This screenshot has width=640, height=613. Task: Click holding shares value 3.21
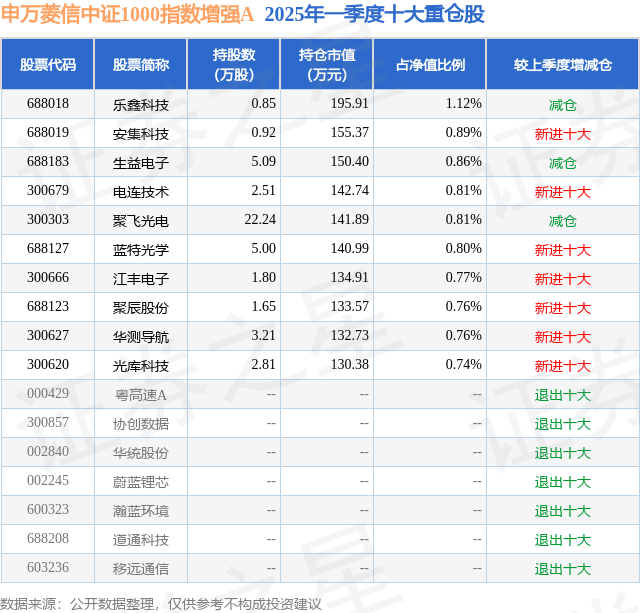[264, 335]
